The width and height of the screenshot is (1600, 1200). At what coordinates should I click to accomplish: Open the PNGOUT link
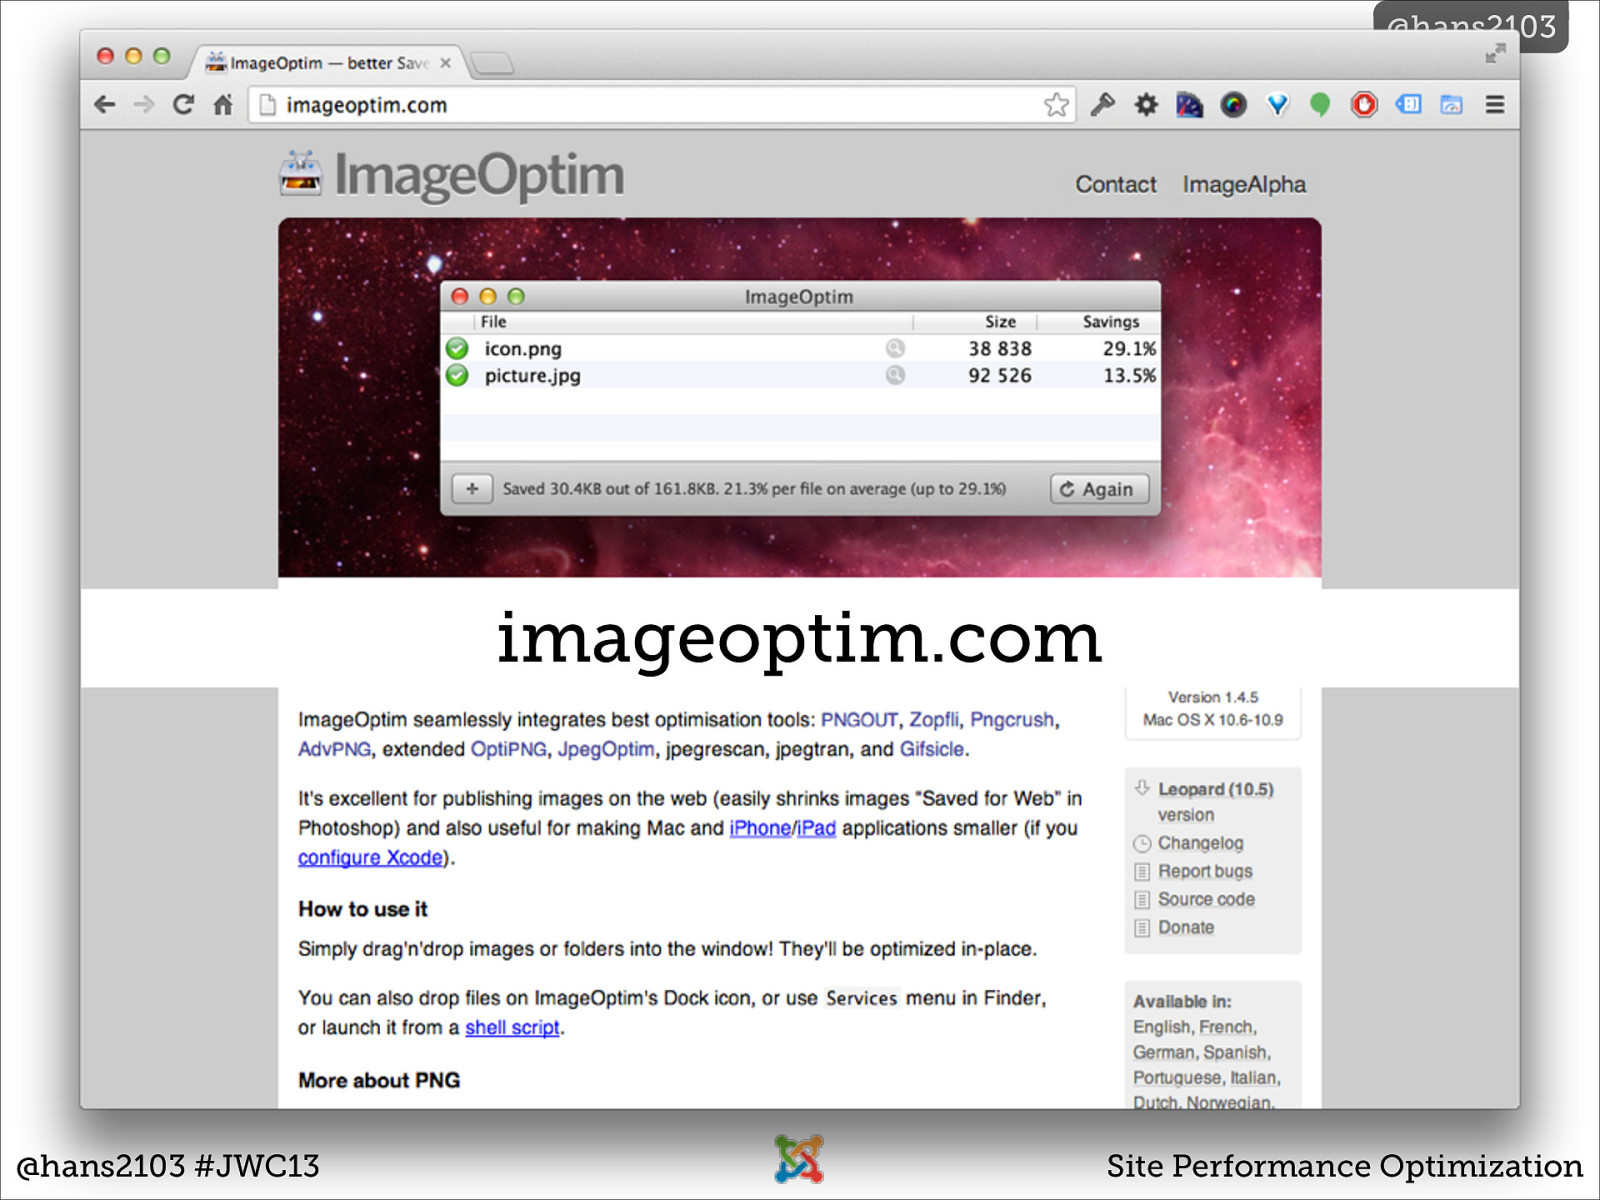click(x=859, y=720)
